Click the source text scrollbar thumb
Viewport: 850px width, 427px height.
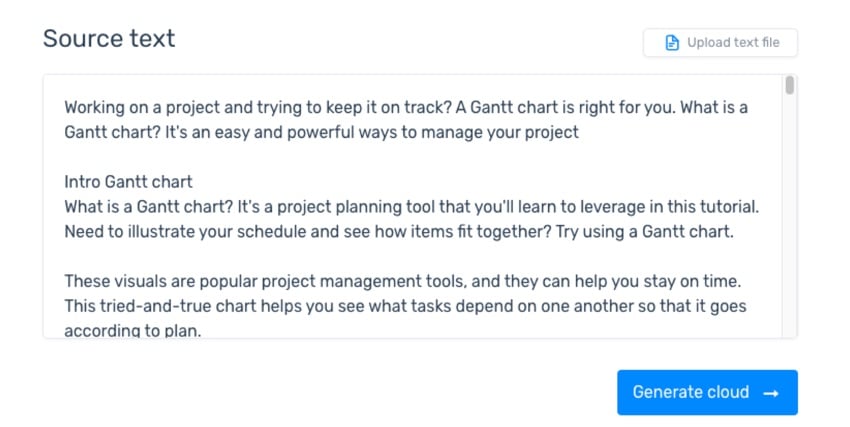[x=789, y=86]
